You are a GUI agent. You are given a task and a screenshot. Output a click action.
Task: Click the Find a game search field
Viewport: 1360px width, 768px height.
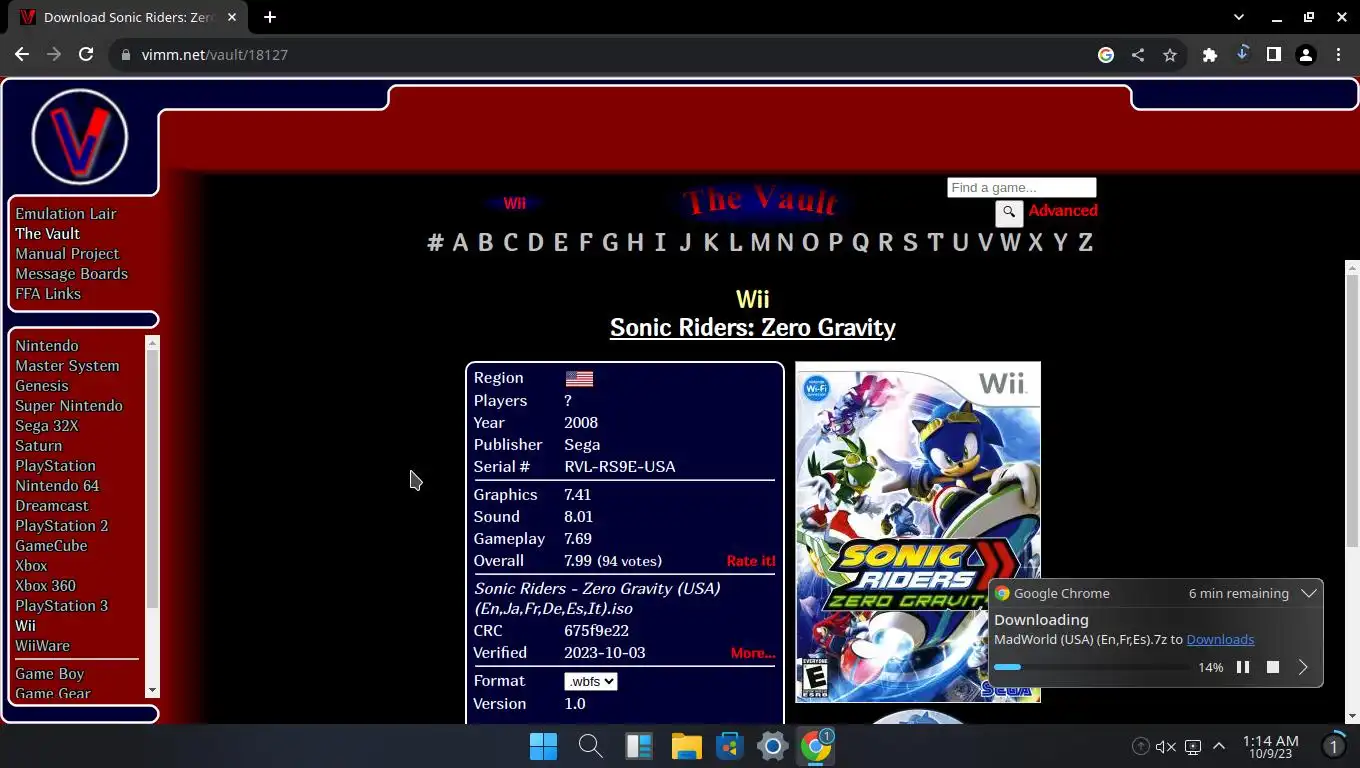(1021, 188)
